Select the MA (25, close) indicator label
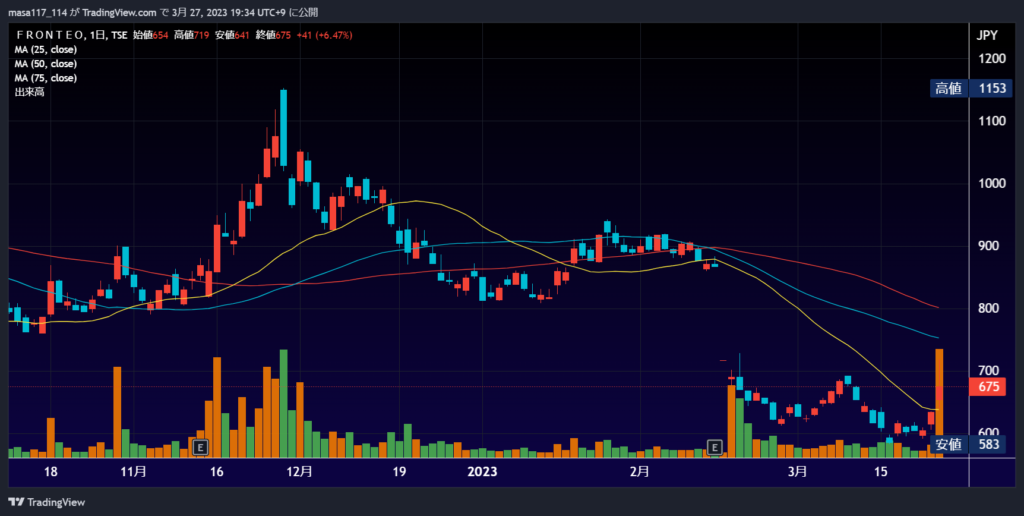1024x516 pixels. [46, 50]
